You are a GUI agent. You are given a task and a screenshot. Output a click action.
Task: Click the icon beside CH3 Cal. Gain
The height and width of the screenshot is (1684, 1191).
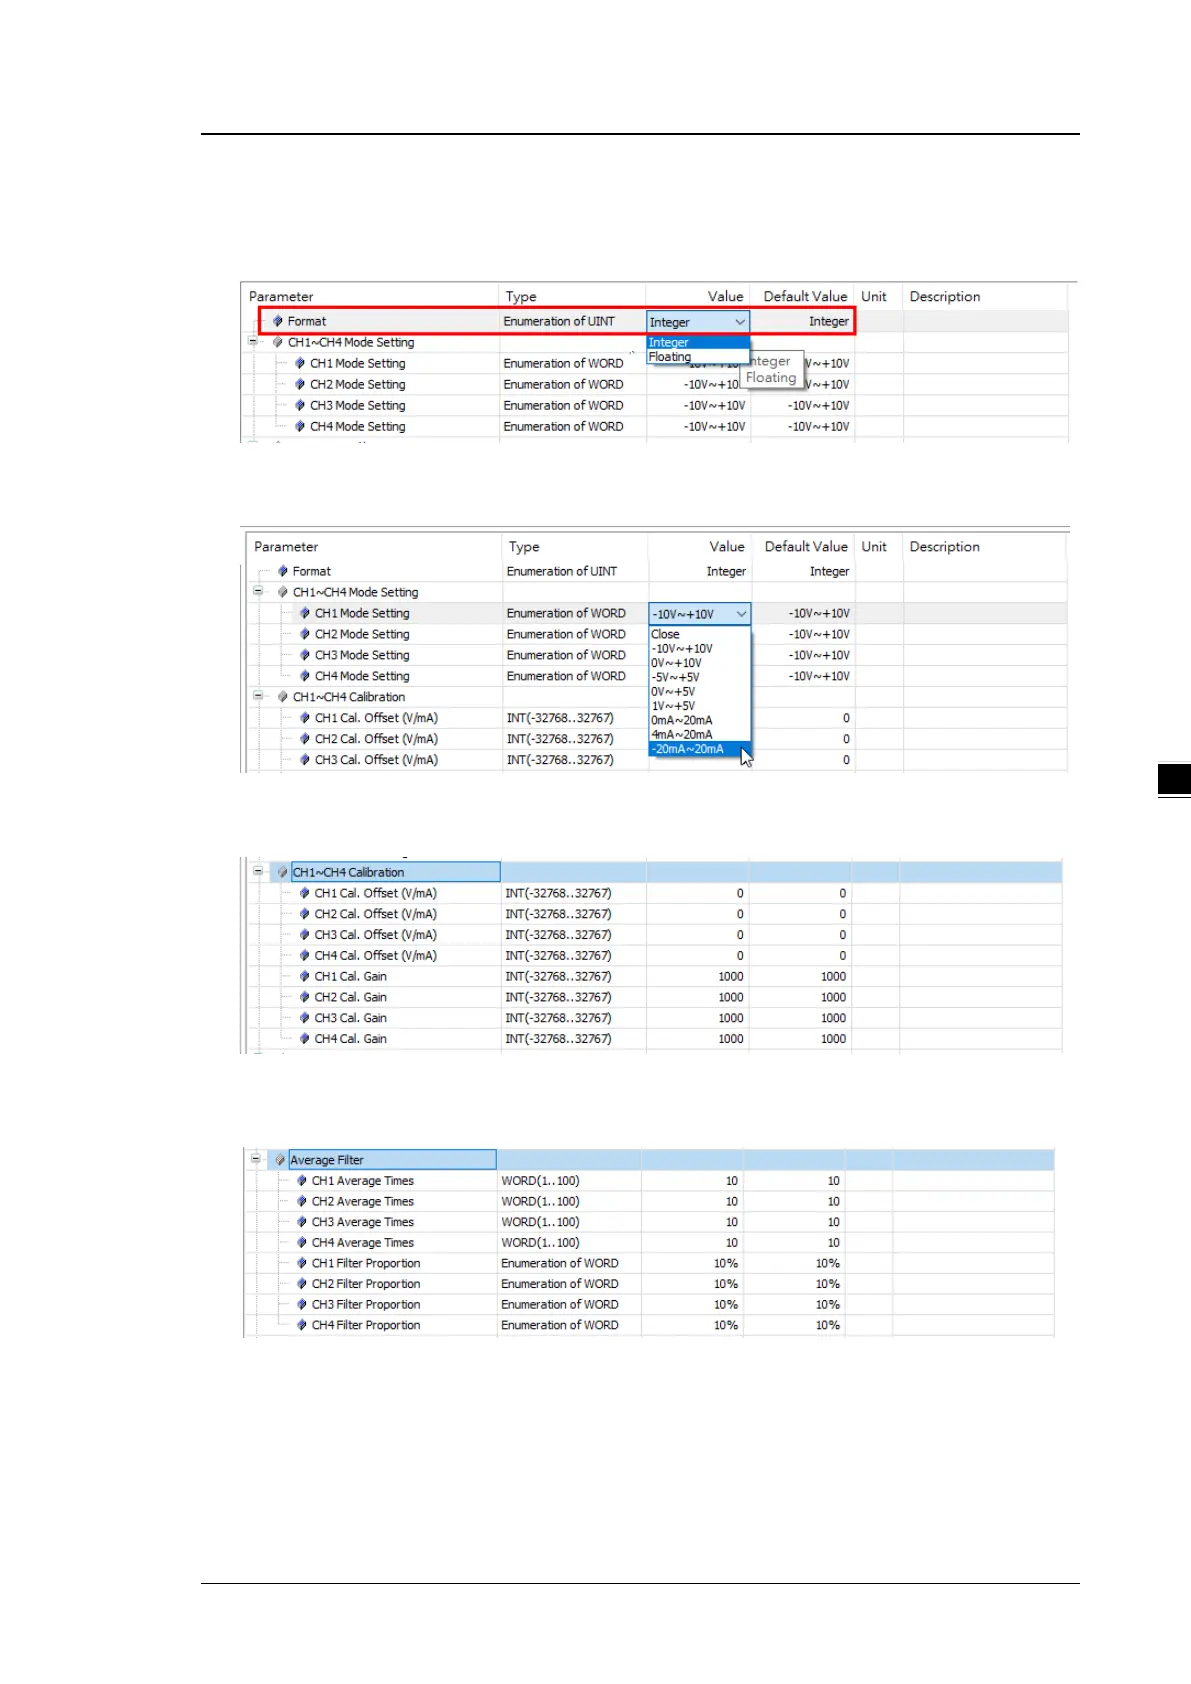pyautogui.click(x=305, y=1018)
